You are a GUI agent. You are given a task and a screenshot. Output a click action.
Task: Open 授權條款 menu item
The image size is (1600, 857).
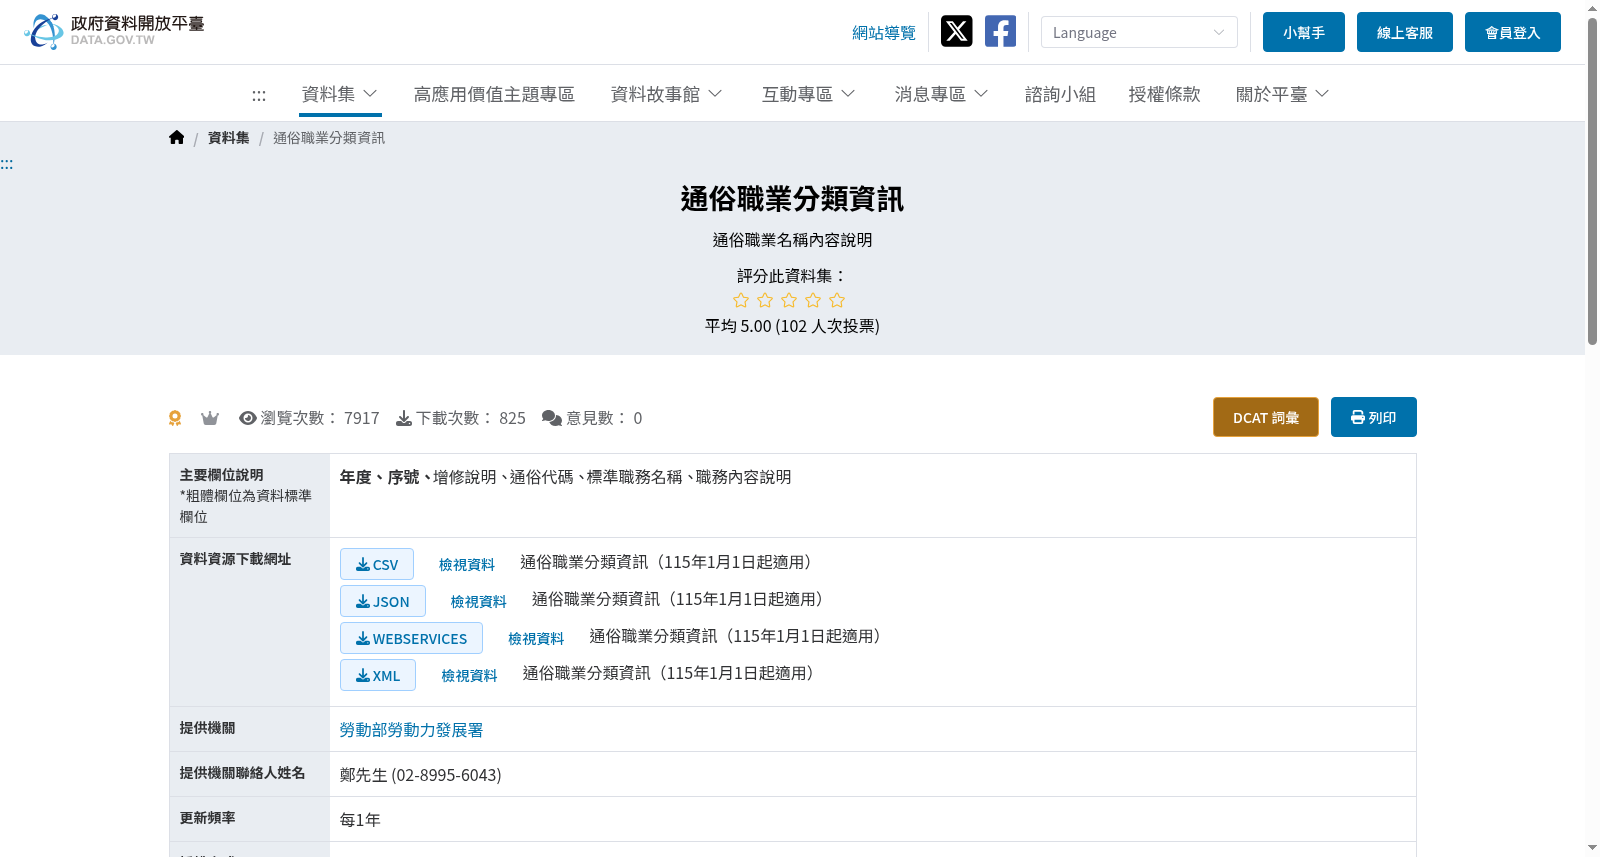click(1164, 94)
